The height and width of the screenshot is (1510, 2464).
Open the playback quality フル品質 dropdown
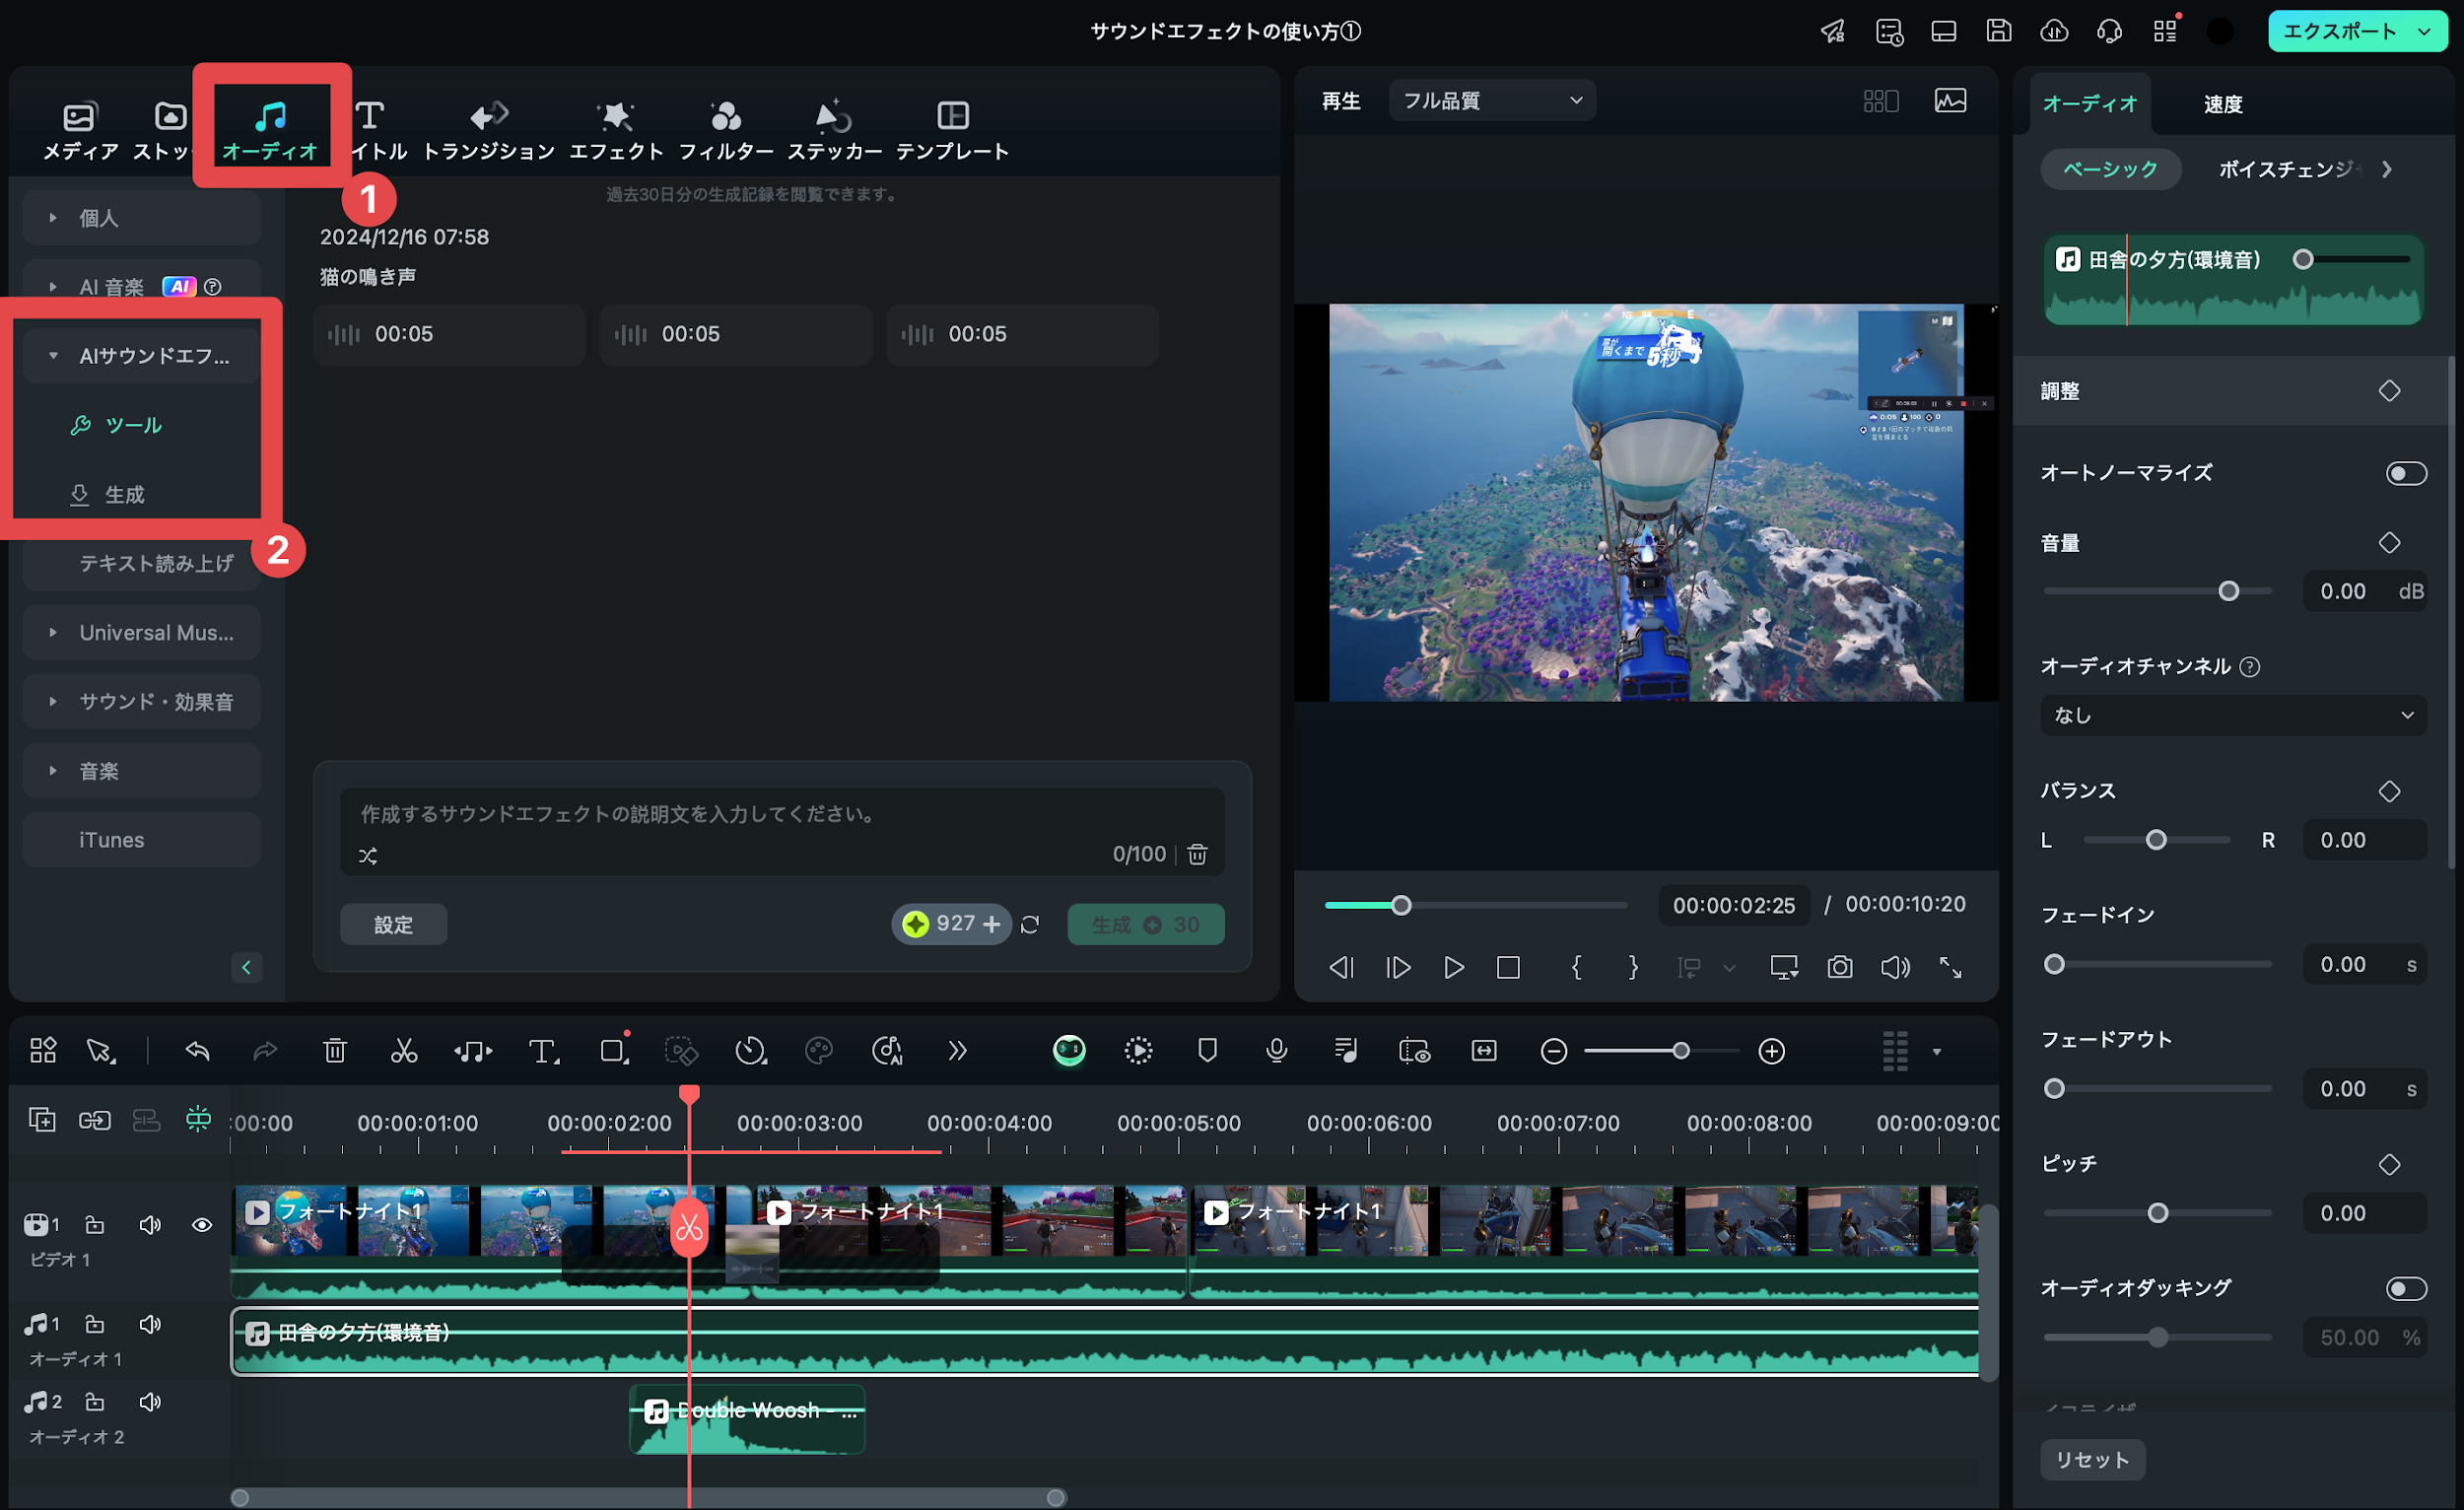point(1492,101)
